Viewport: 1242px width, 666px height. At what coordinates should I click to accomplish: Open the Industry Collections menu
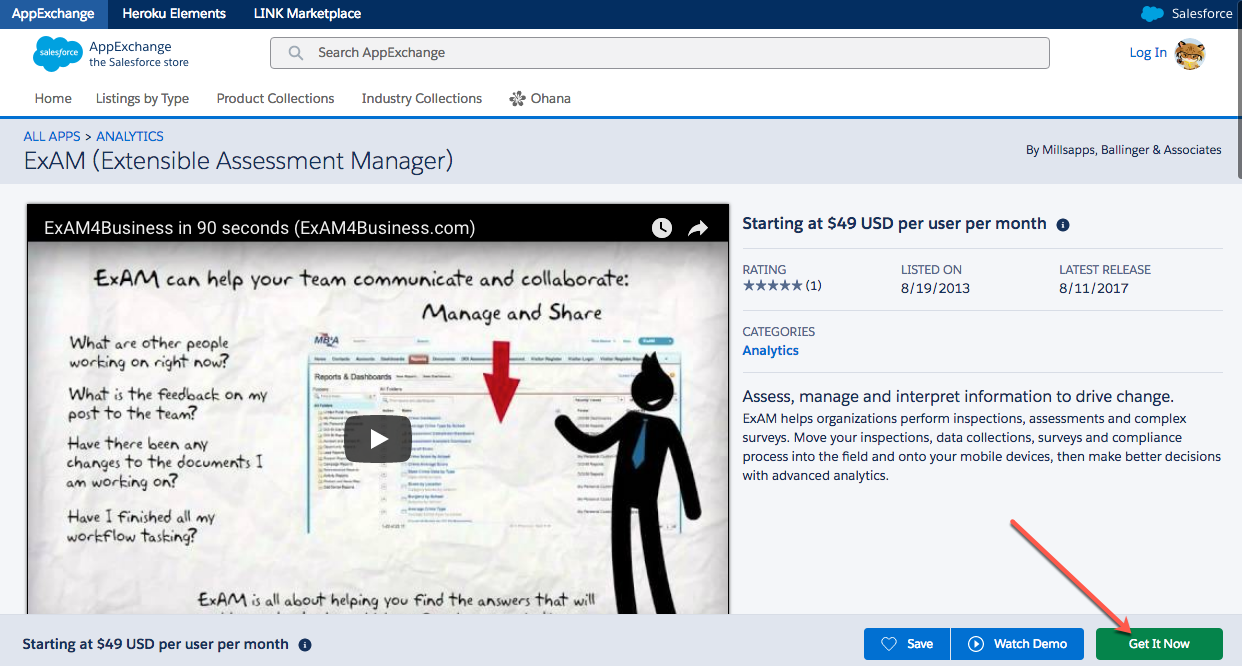tap(421, 98)
